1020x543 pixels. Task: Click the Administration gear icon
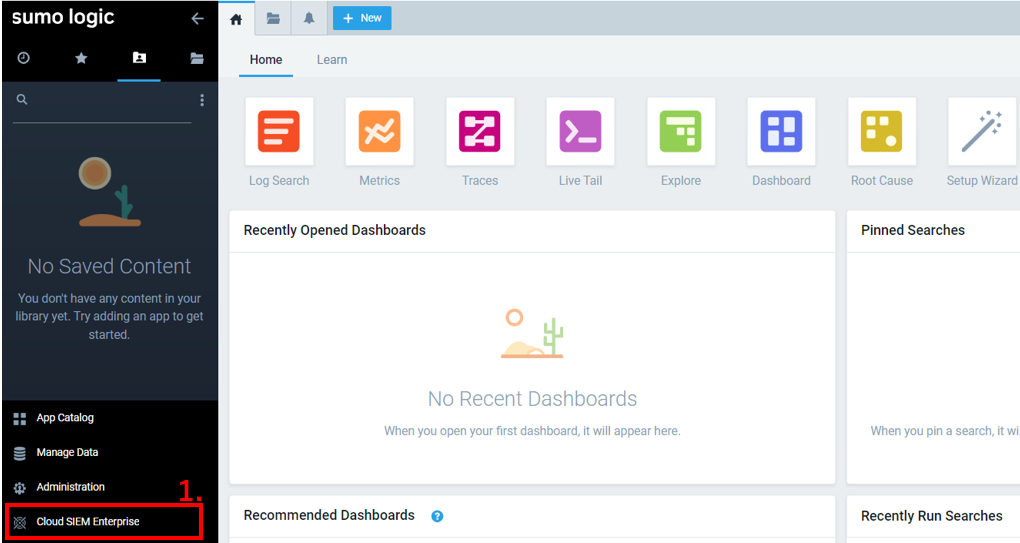(20, 488)
